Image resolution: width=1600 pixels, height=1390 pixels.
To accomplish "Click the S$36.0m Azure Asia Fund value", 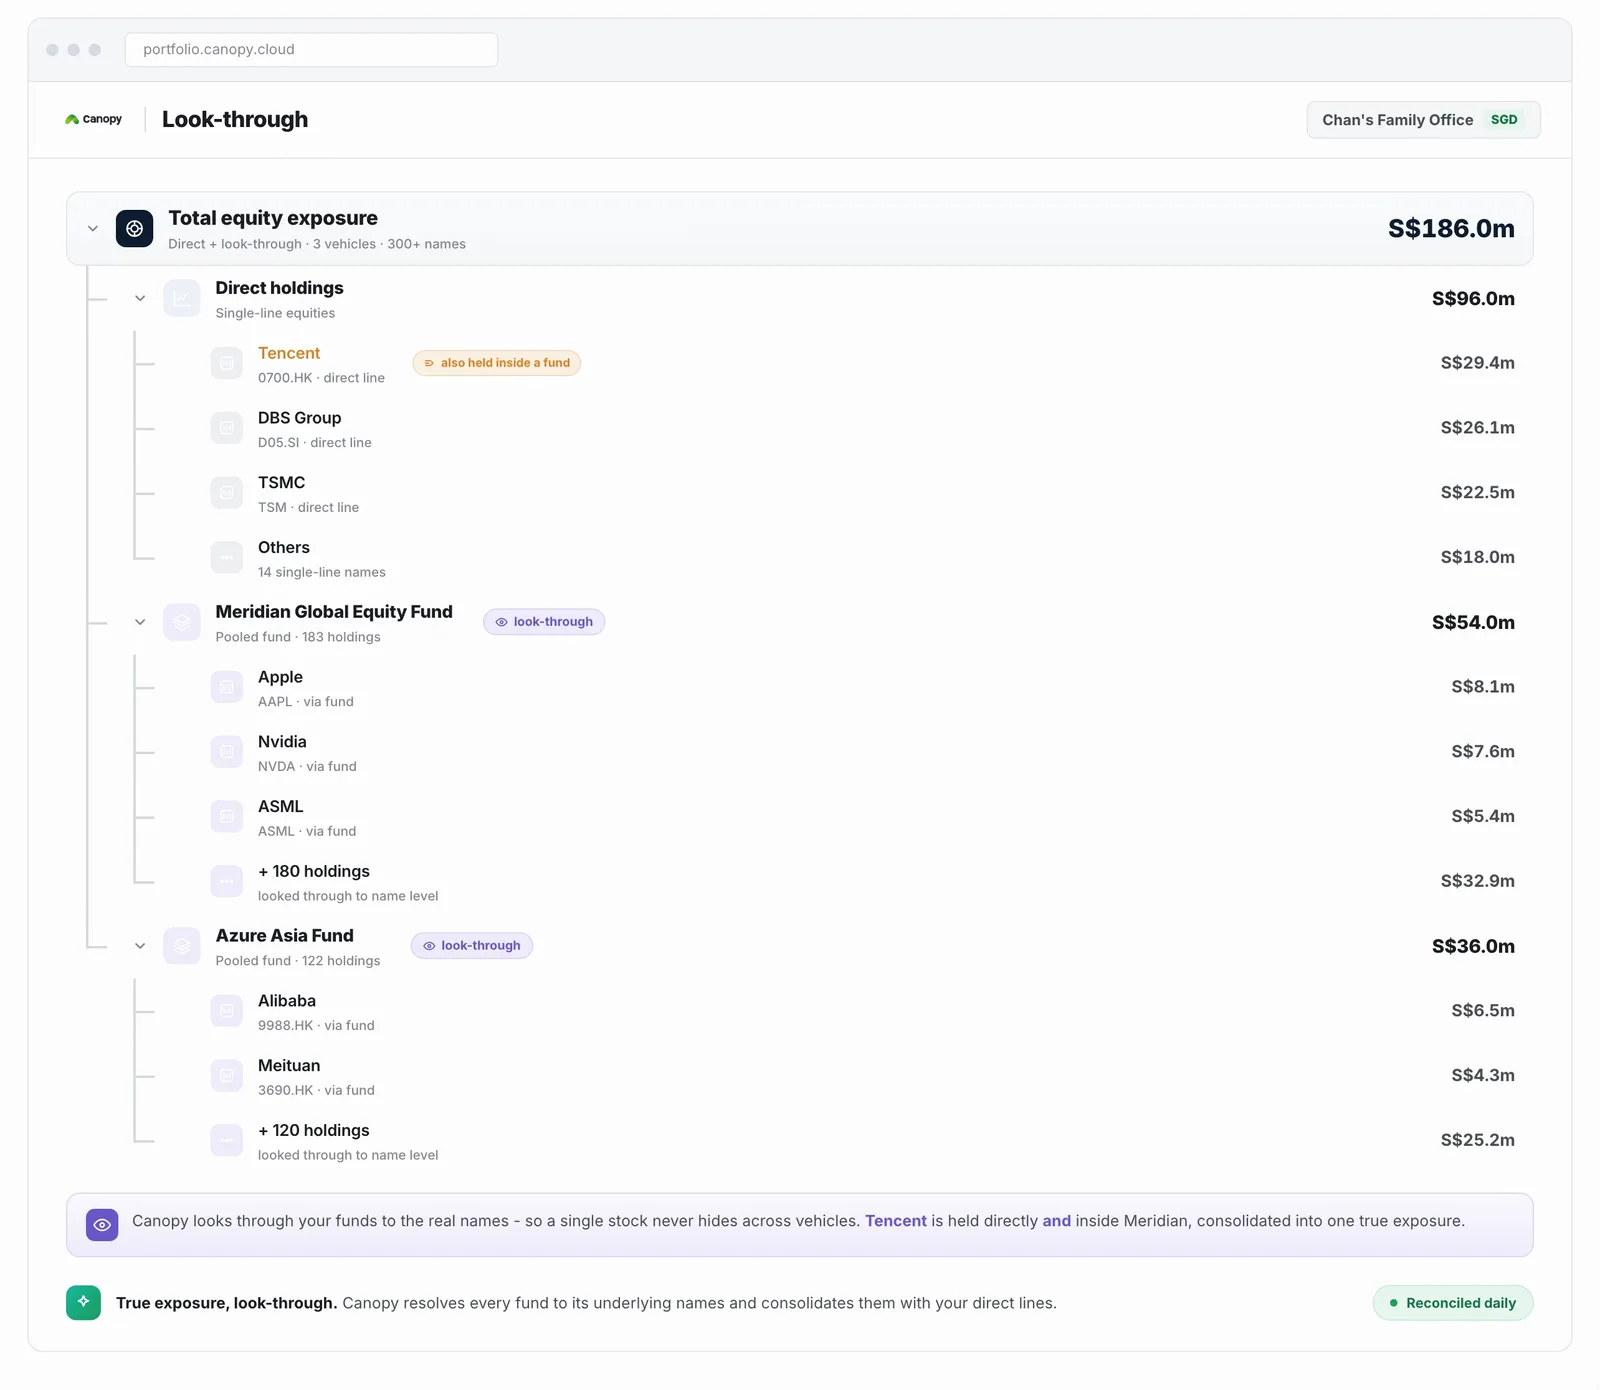I will 1473,947.
